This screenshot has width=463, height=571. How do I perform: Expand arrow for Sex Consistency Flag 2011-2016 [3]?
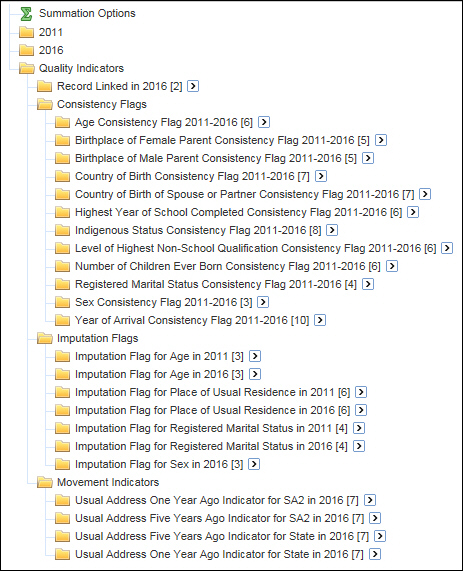(263, 302)
